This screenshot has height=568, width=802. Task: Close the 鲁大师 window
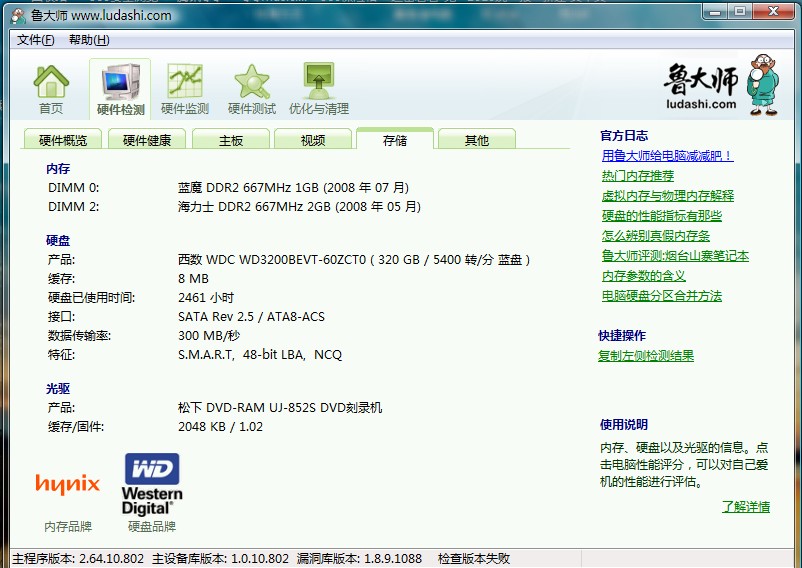pyautogui.click(x=773, y=12)
